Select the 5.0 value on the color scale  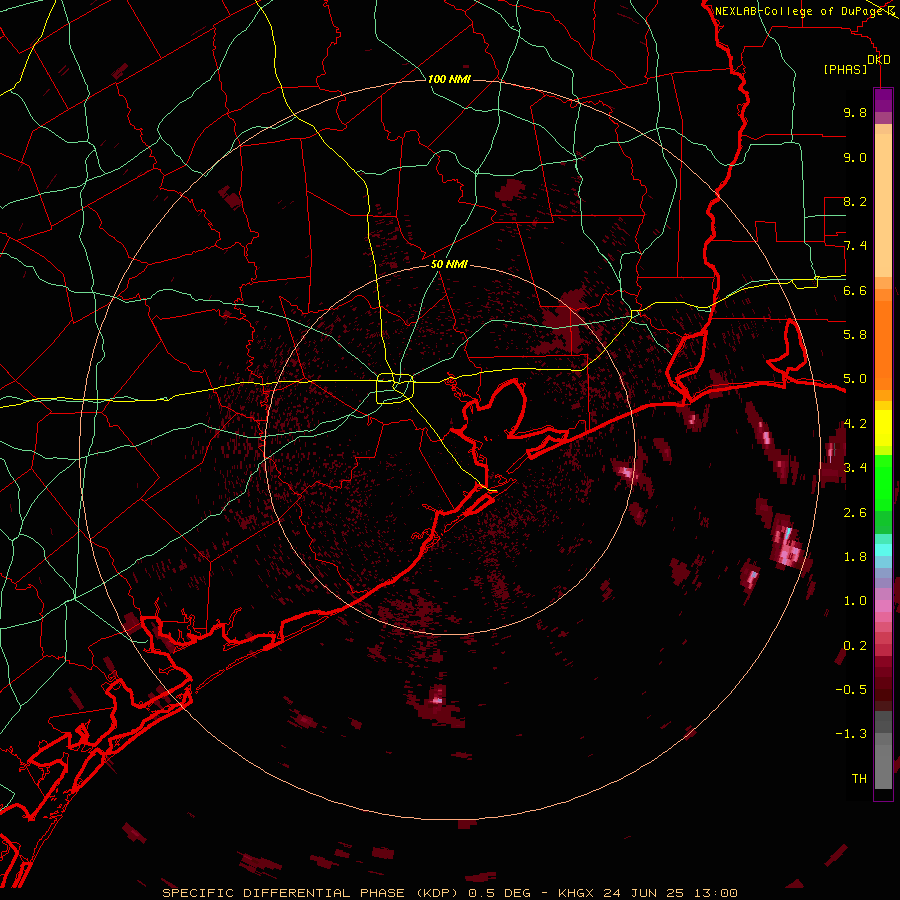855,379
